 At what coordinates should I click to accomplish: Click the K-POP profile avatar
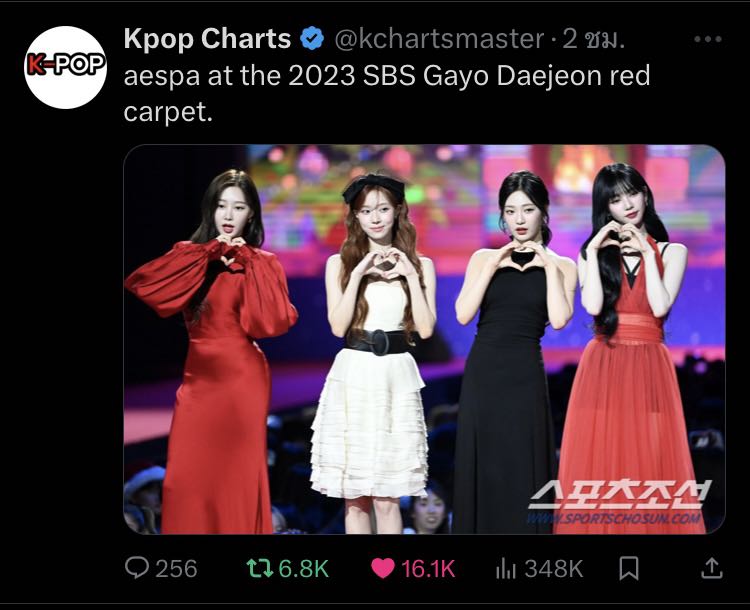[66, 67]
